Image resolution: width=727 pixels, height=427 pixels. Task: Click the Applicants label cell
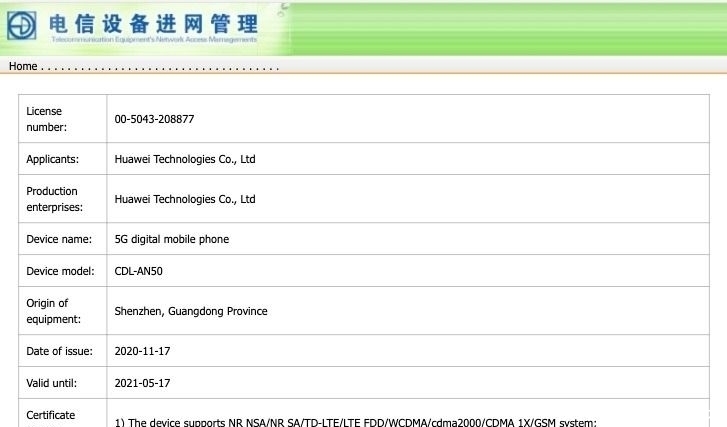coord(63,159)
